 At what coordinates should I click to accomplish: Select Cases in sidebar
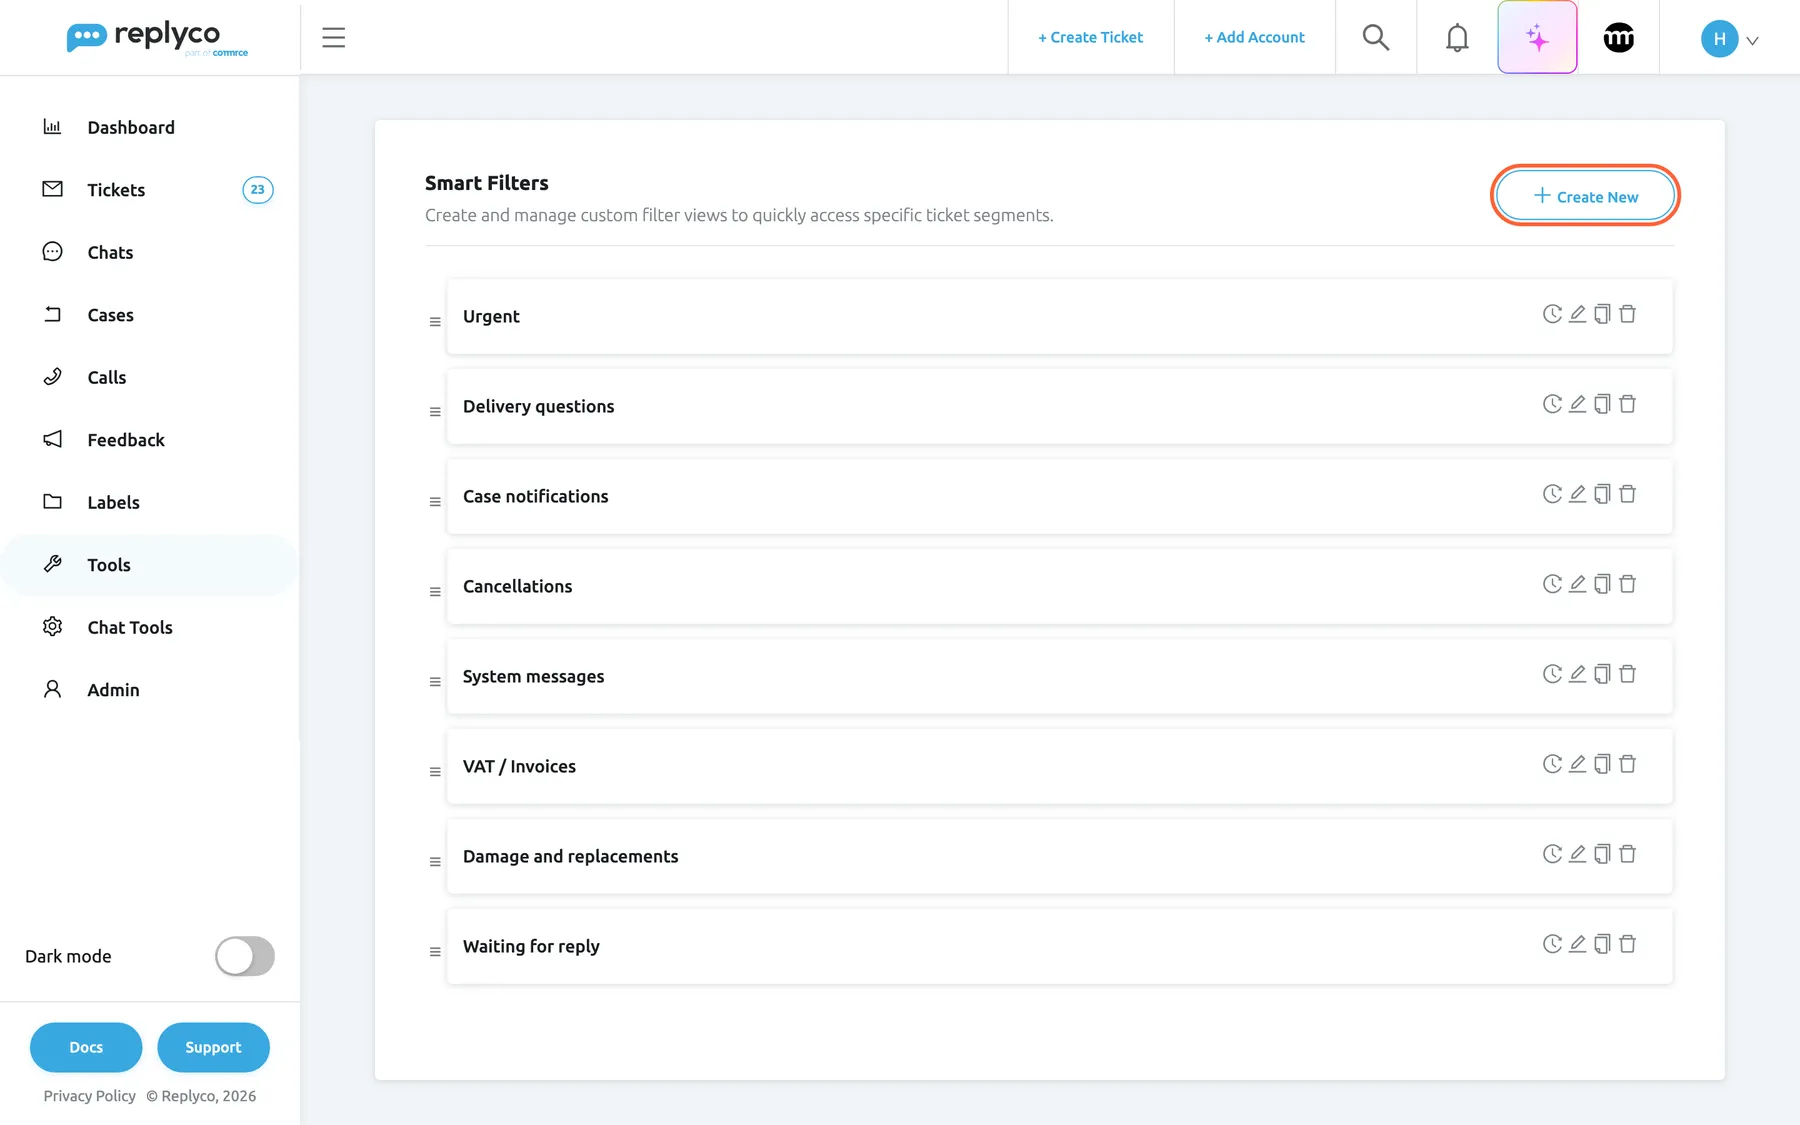tap(150, 315)
